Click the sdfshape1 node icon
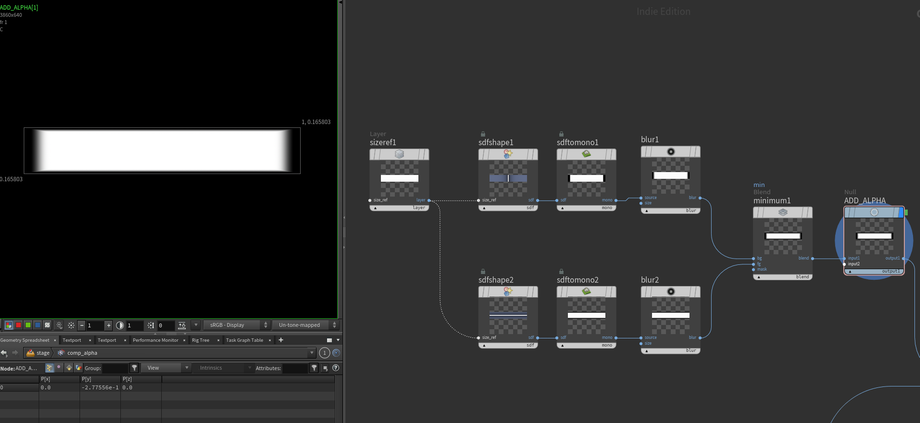Image resolution: width=920 pixels, height=423 pixels. [508, 154]
